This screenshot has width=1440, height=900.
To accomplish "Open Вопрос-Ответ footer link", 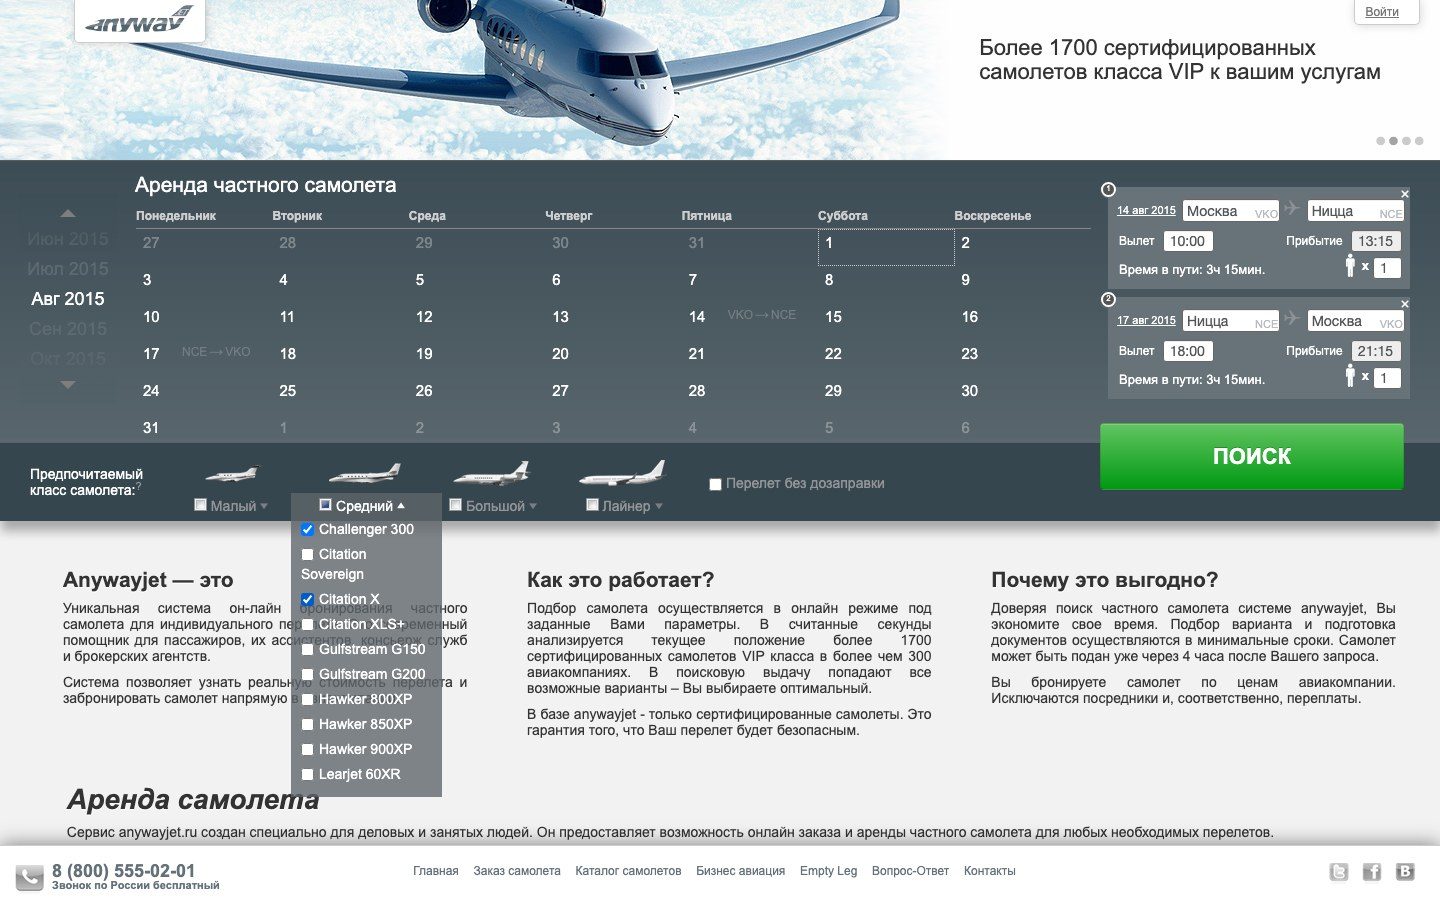I will [x=910, y=871].
